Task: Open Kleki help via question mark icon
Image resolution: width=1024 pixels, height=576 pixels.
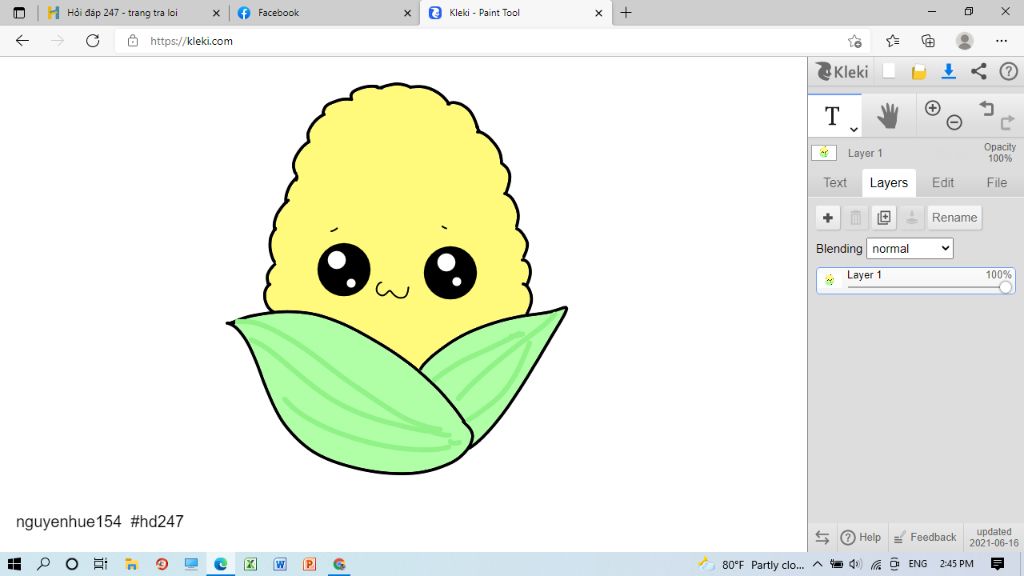Action: click(x=1008, y=71)
